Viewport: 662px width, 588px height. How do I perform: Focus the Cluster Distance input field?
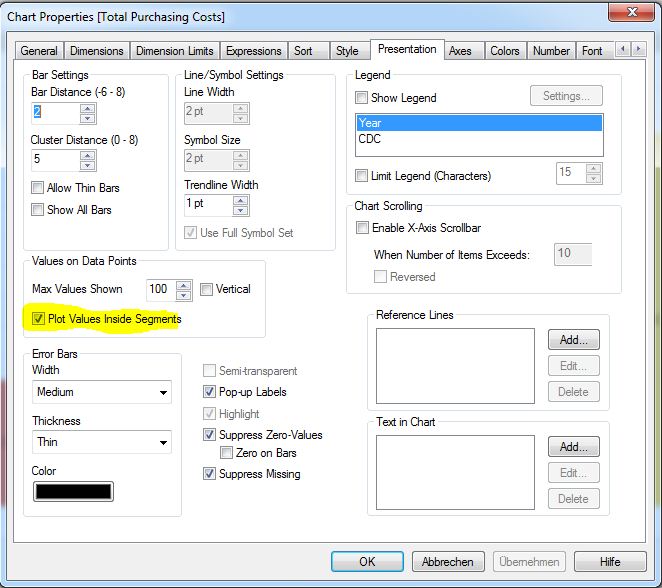click(x=56, y=160)
